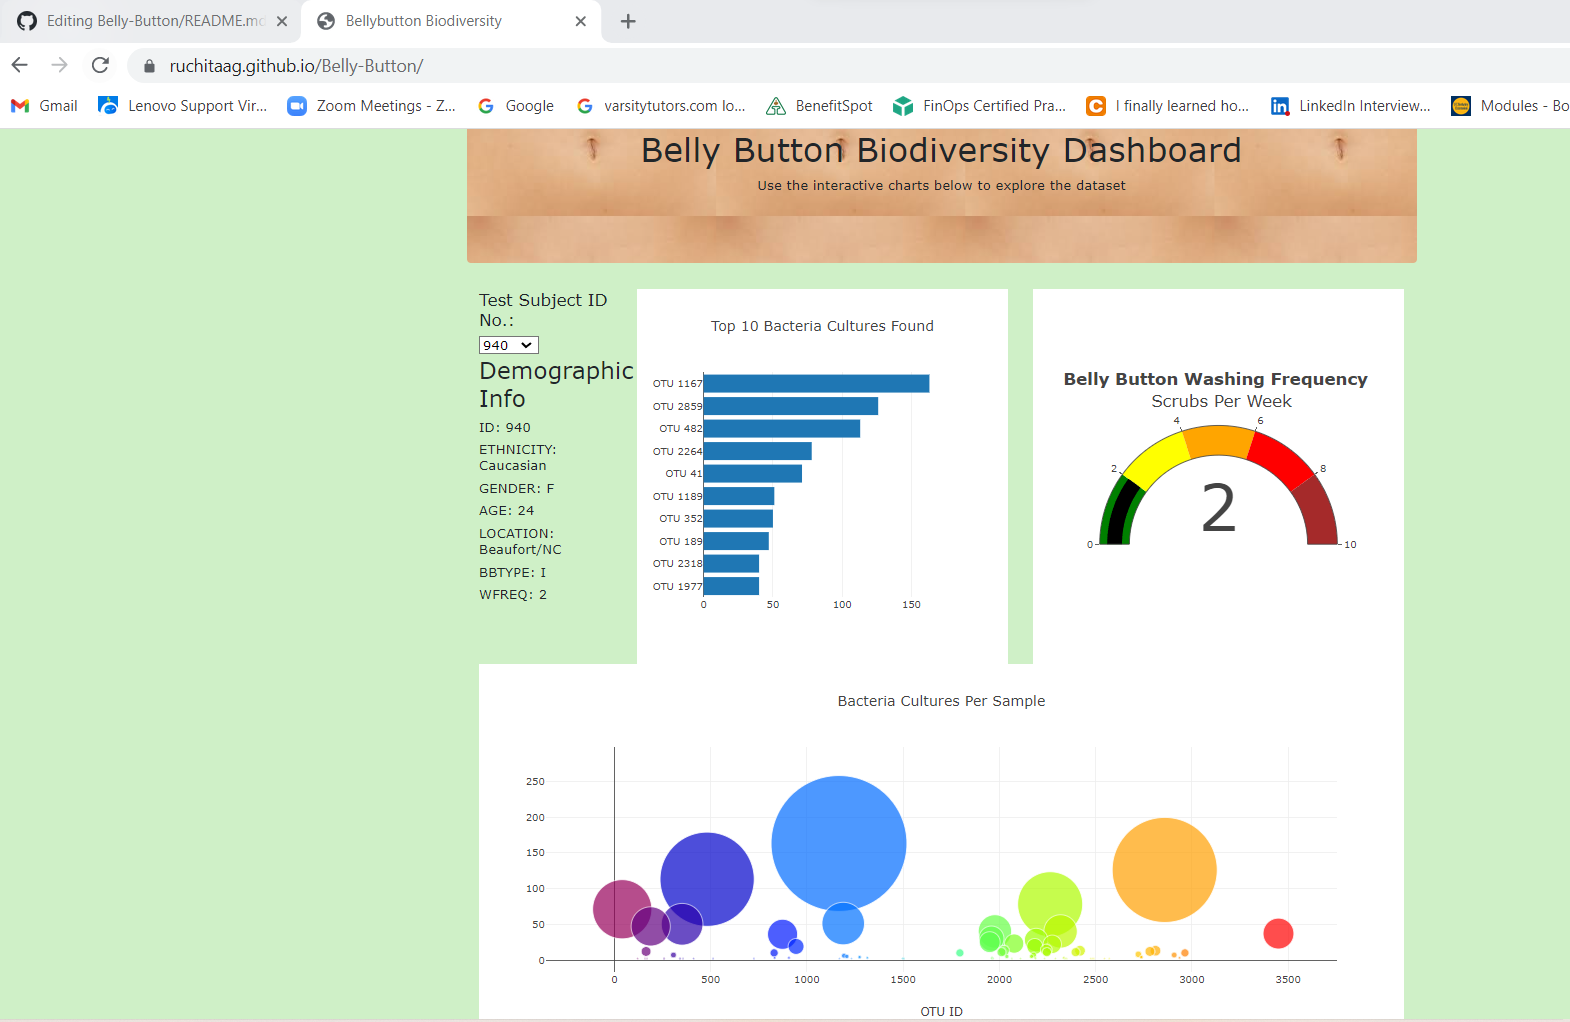Screen dimensions: 1570x1022
Task: Click the orange gauge segment
Action: pyautogui.click(x=1220, y=442)
